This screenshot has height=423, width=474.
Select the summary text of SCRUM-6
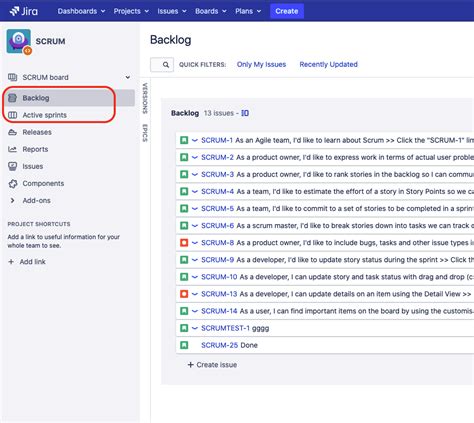[355, 226]
